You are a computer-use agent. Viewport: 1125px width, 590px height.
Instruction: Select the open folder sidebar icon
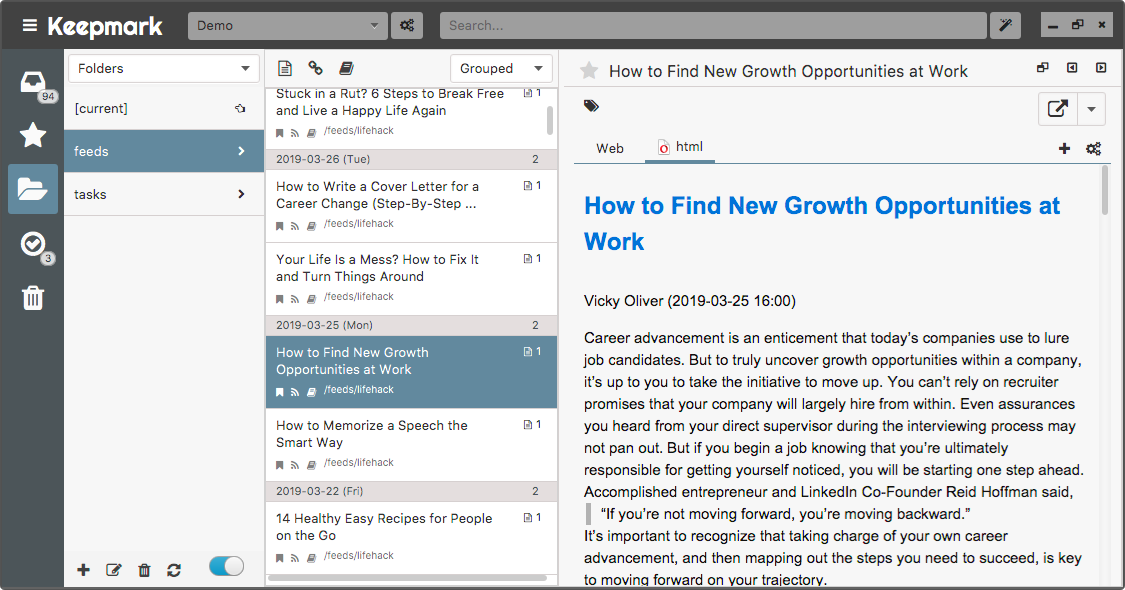tap(33, 189)
